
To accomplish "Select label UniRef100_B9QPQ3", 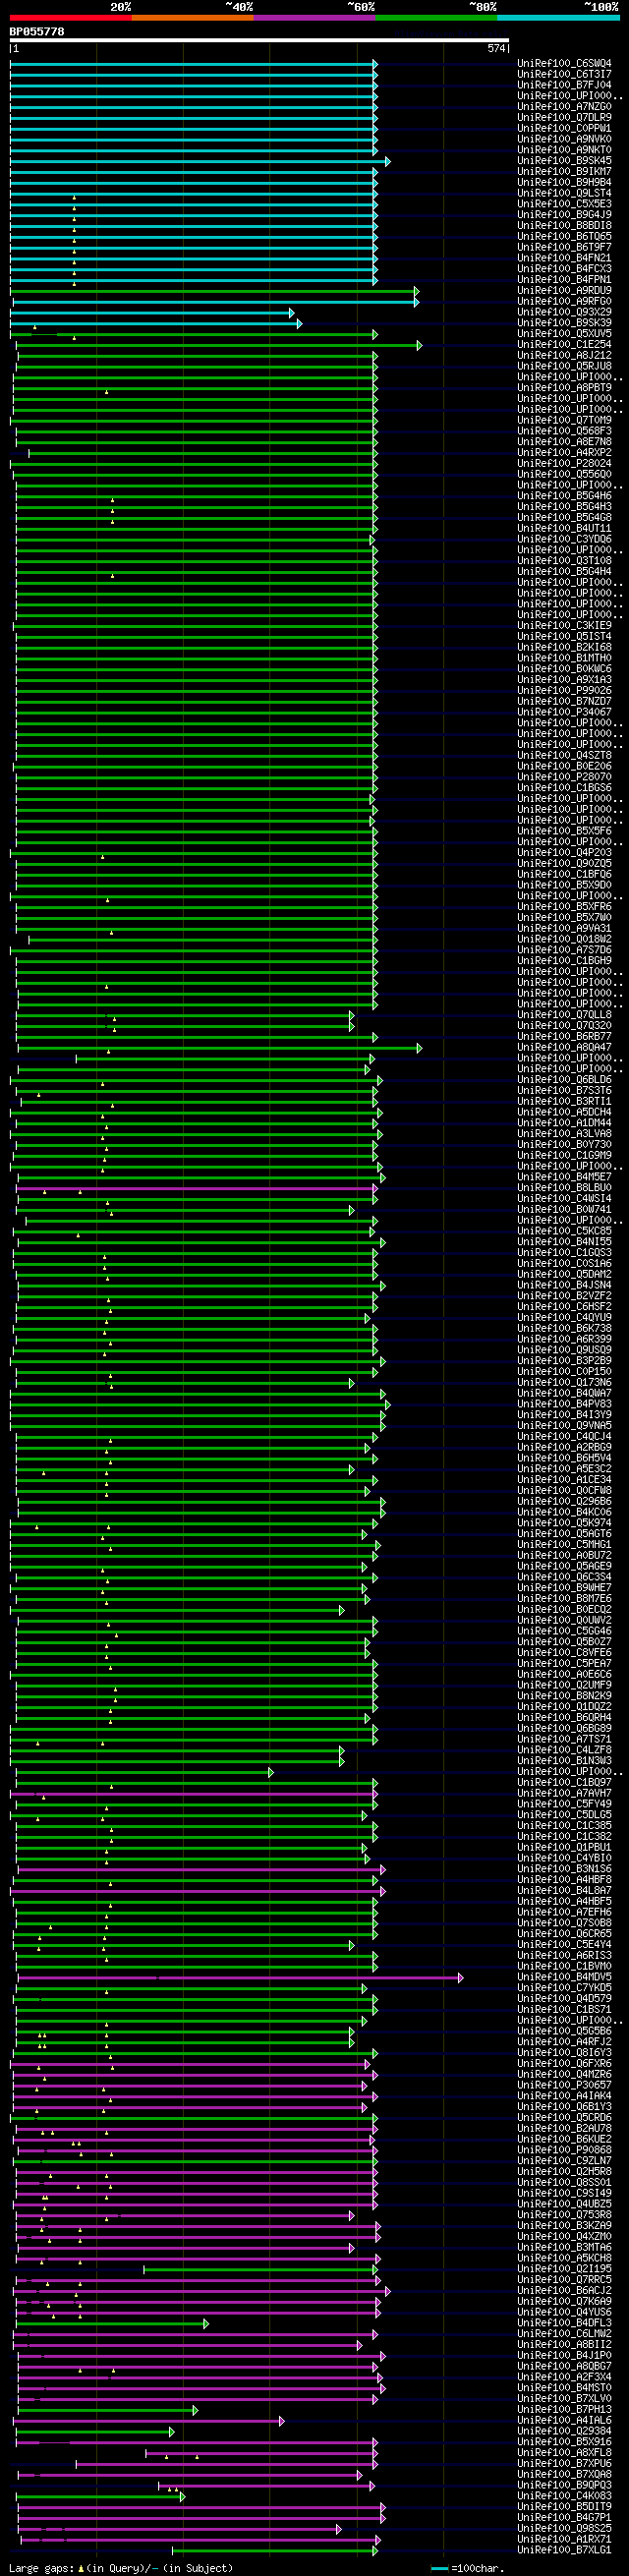I will (x=564, y=2485).
